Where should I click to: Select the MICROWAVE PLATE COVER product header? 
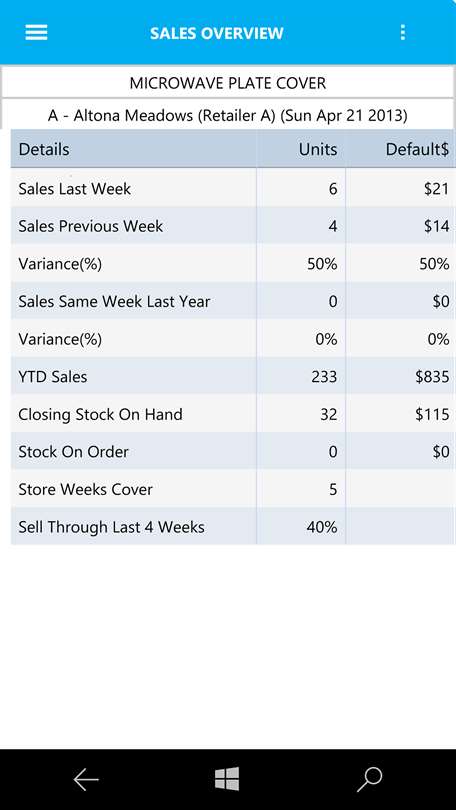click(228, 83)
